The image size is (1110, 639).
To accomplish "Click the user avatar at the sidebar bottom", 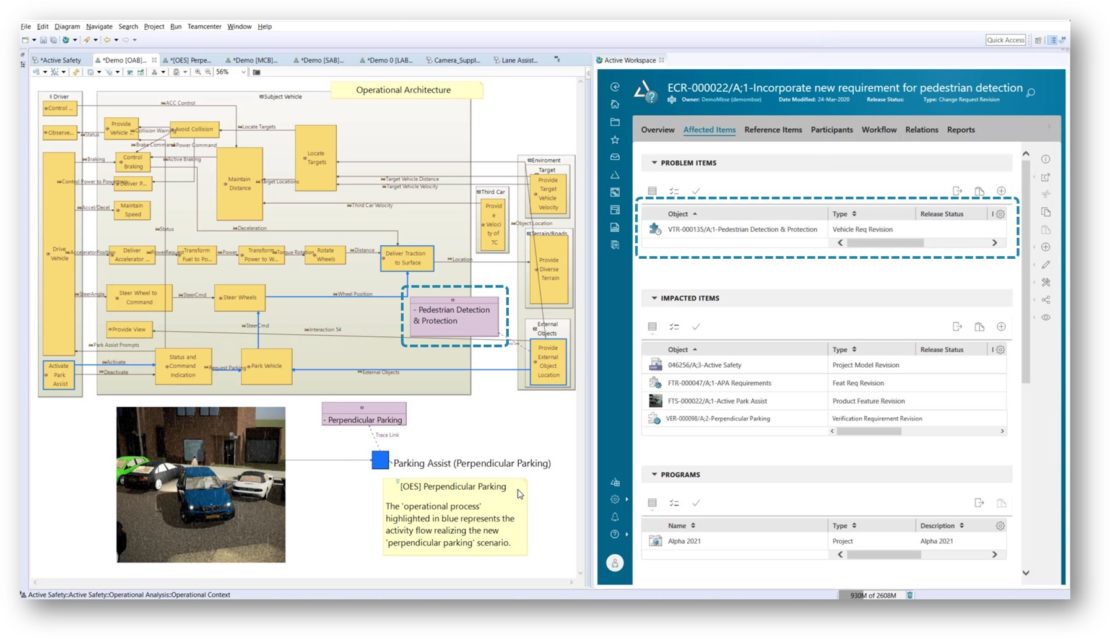I will coord(613,562).
